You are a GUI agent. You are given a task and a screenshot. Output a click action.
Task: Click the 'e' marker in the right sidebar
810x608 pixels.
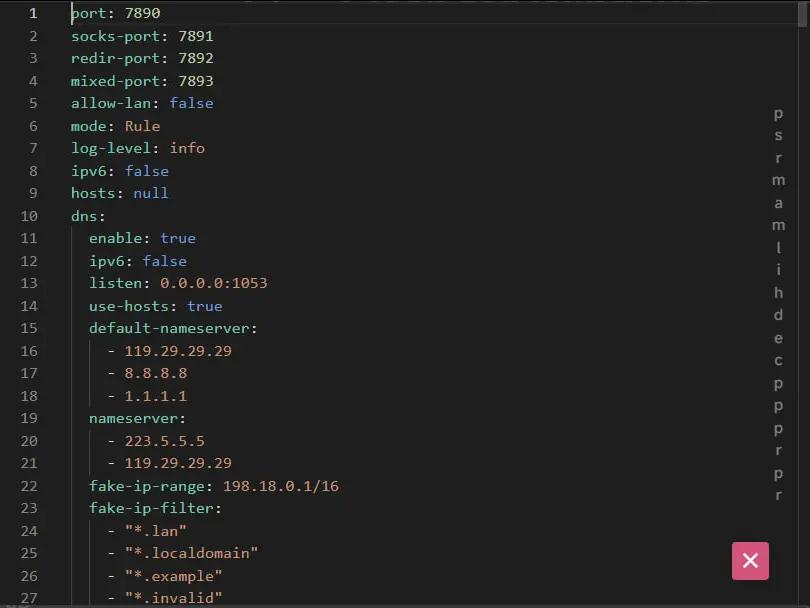click(778, 339)
